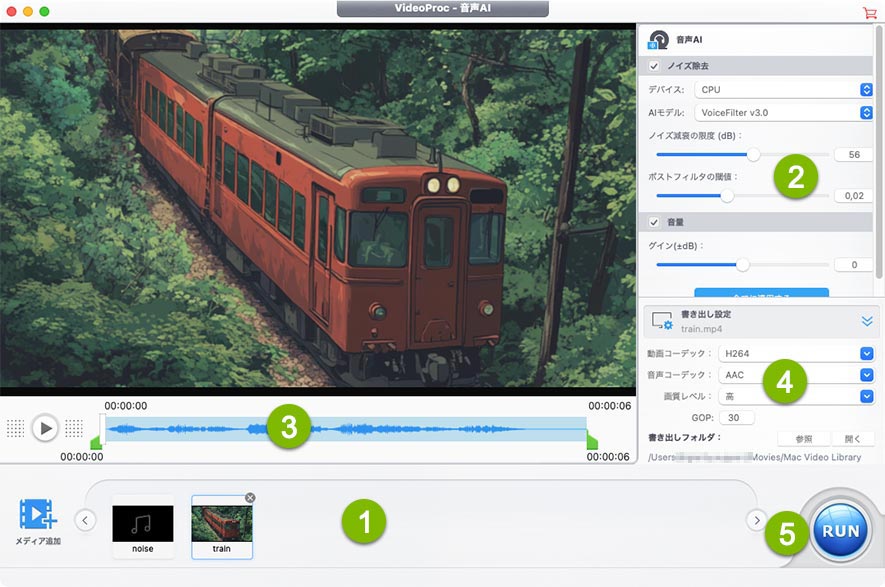Click the 音声AI headphone icon
The width and height of the screenshot is (885, 587).
[x=658, y=40]
